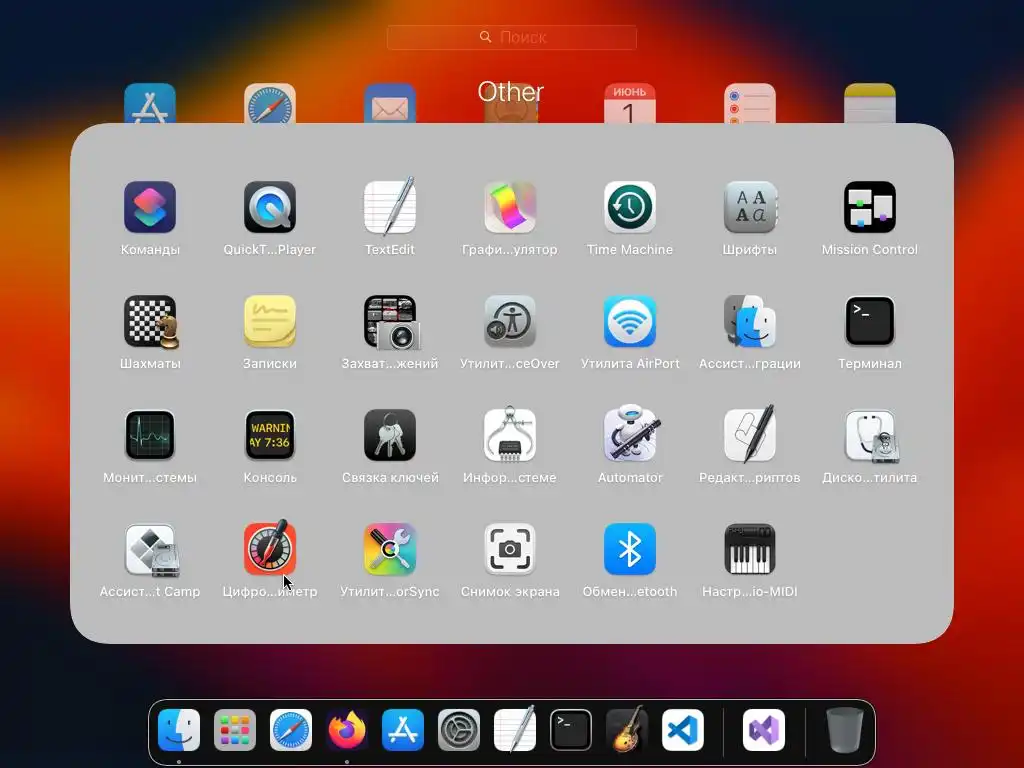Screen dimensions: 1024x768
Task: Open Ассист...t Camp Boot Camp assistant
Action: [x=150, y=549]
